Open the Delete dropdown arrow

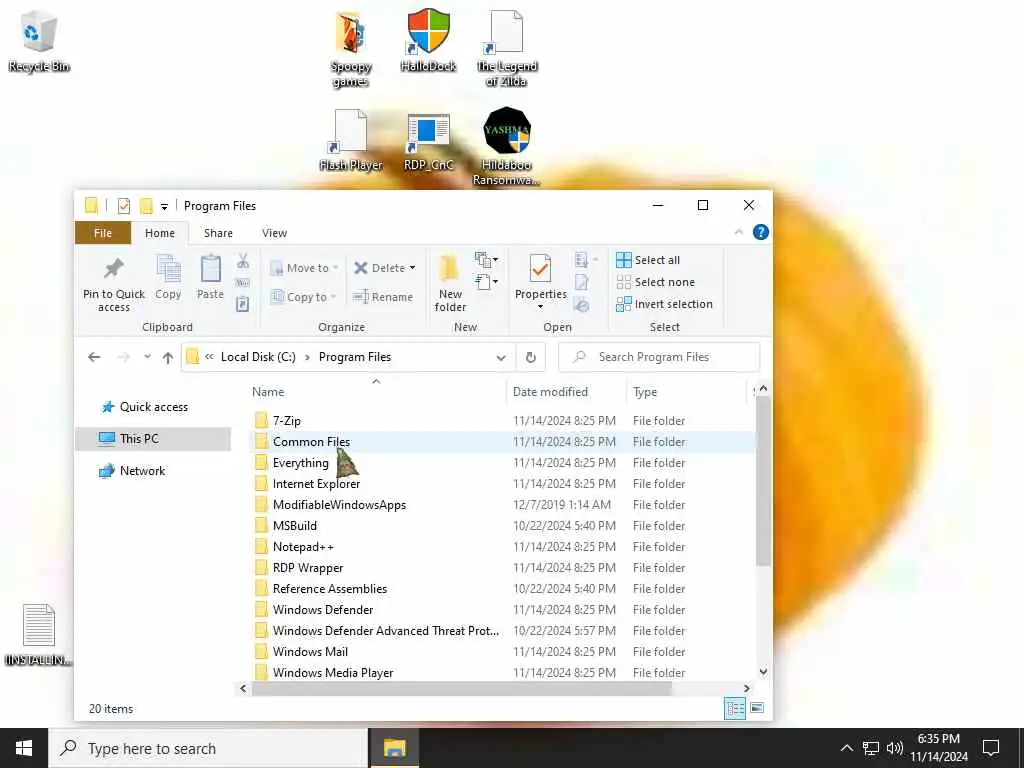pos(413,268)
